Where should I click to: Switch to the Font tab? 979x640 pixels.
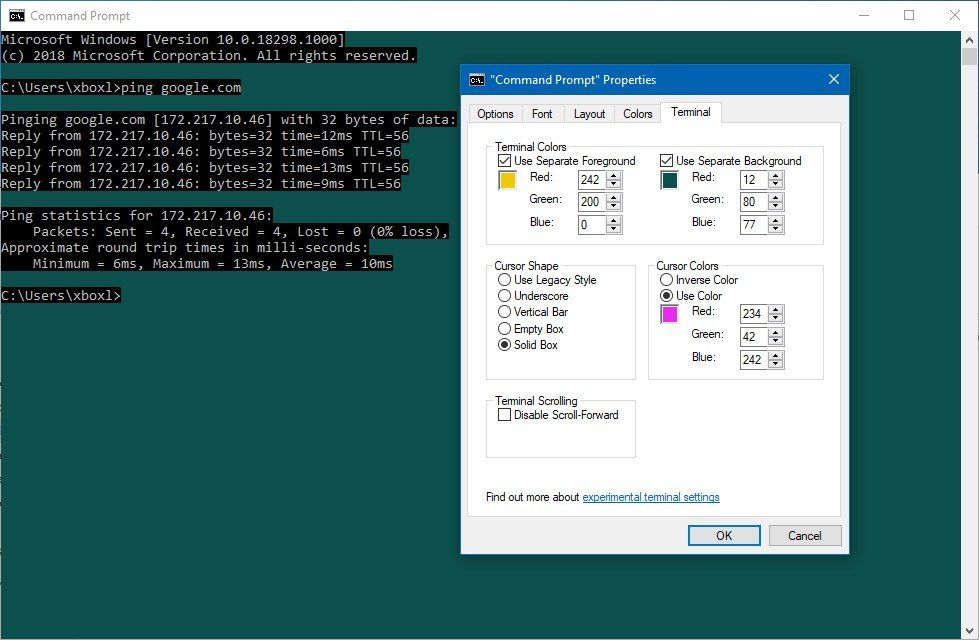(542, 113)
